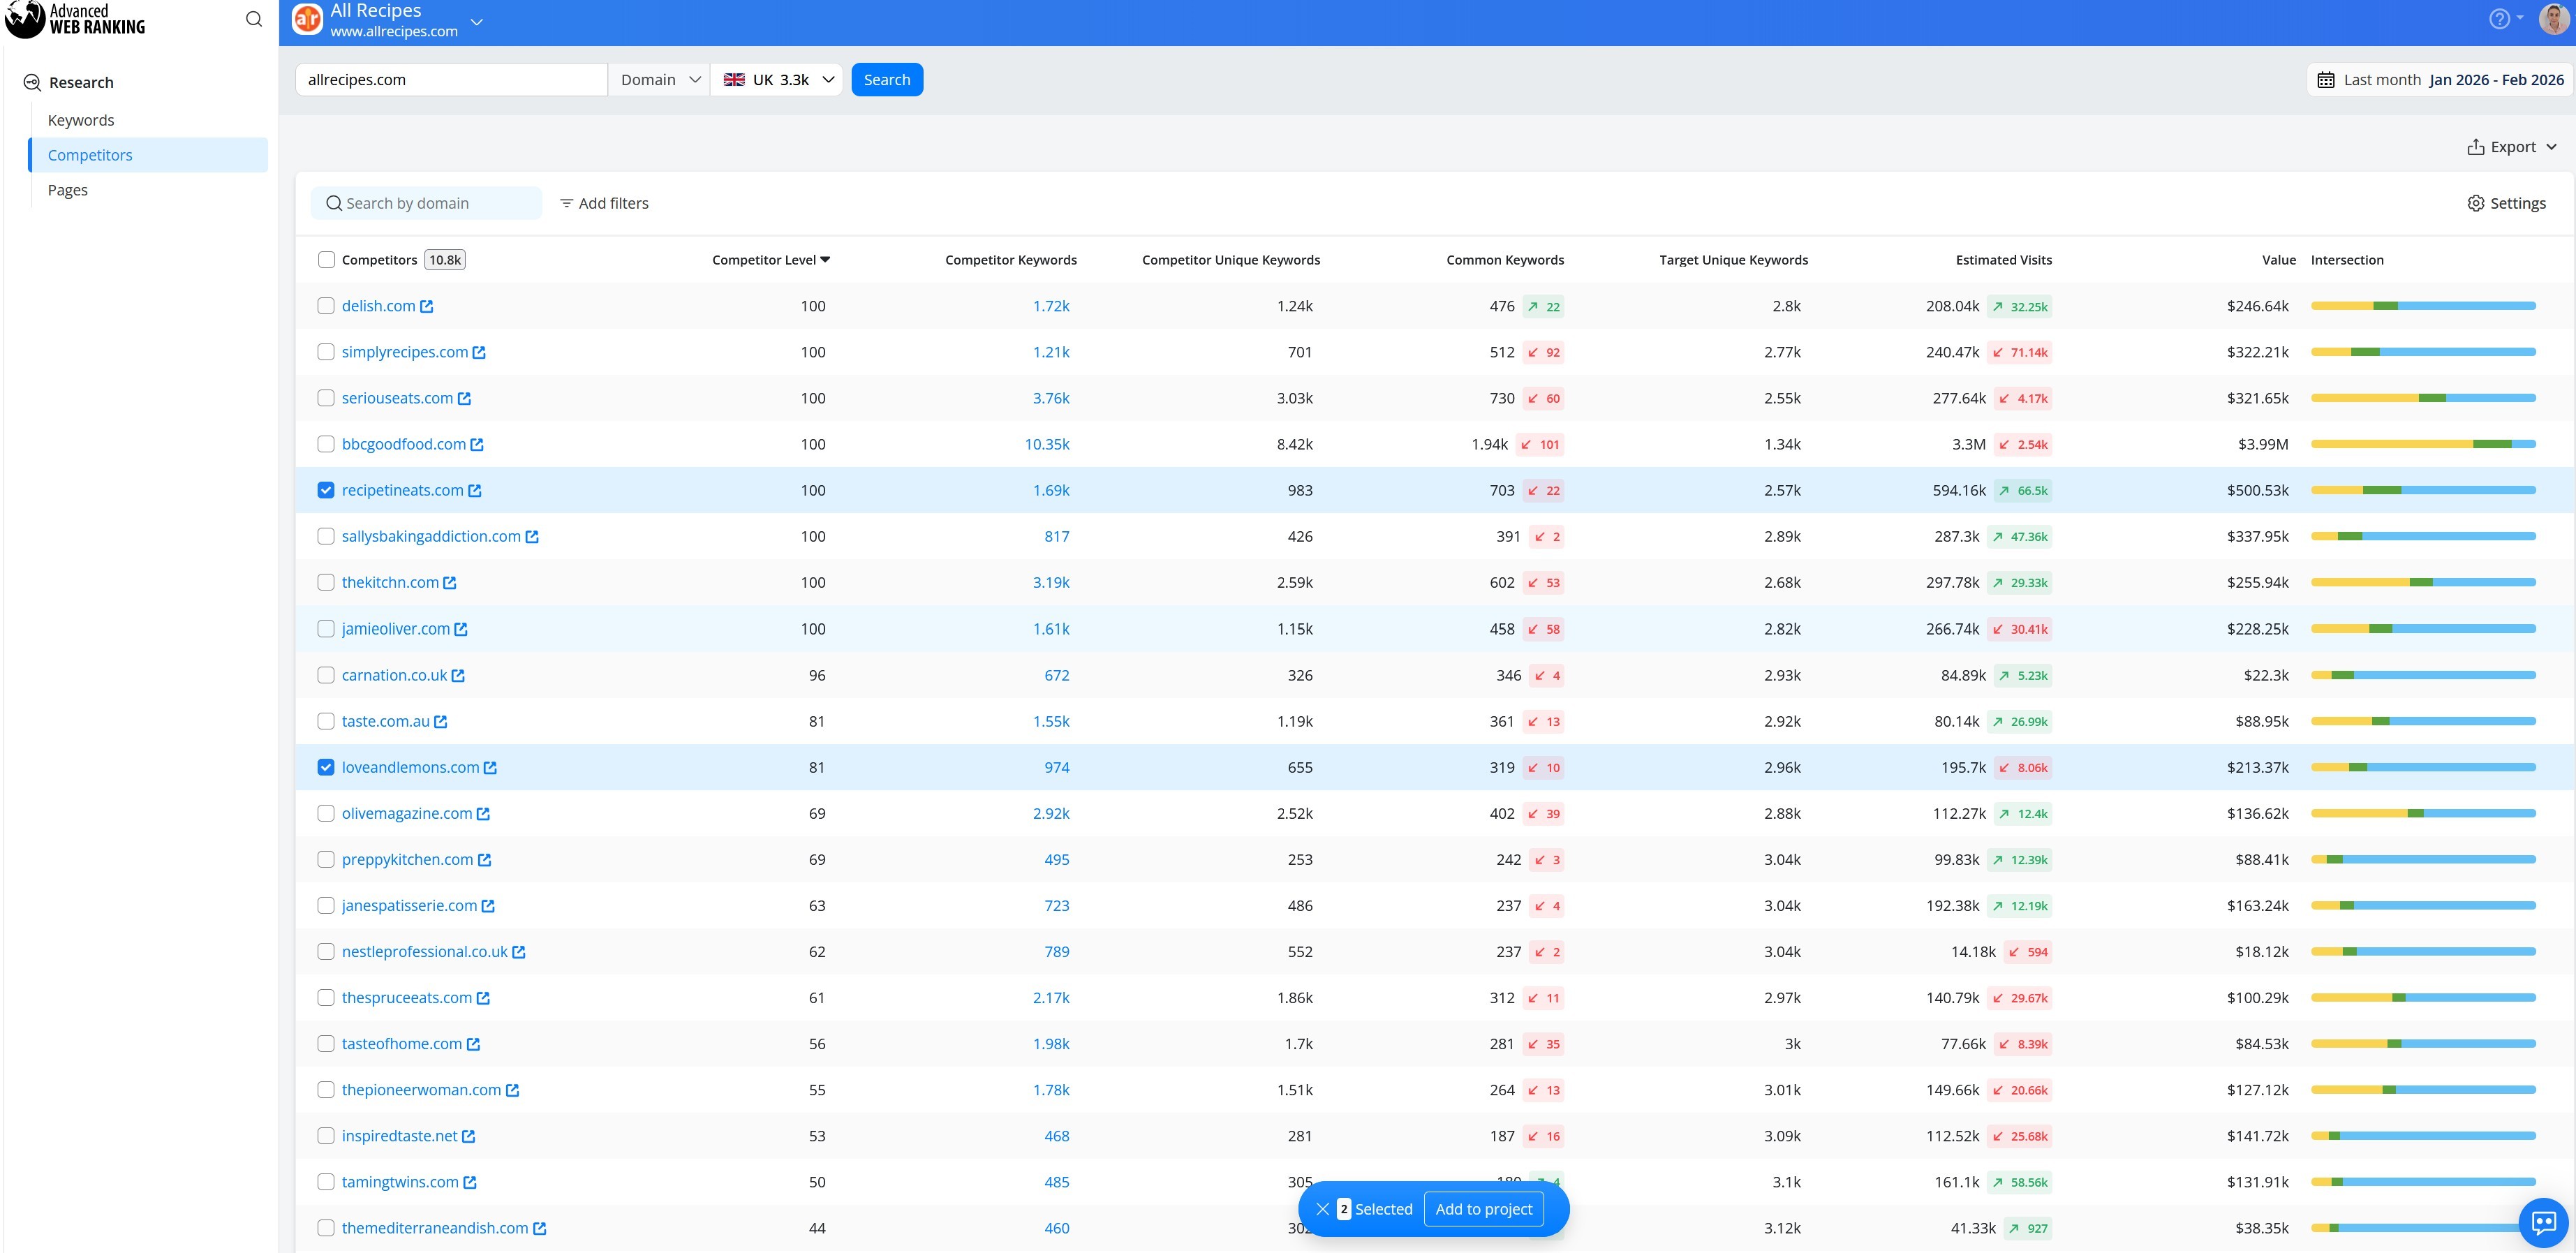Open taste.com.au external link icon
2576x1253 pixels.
pos(441,722)
